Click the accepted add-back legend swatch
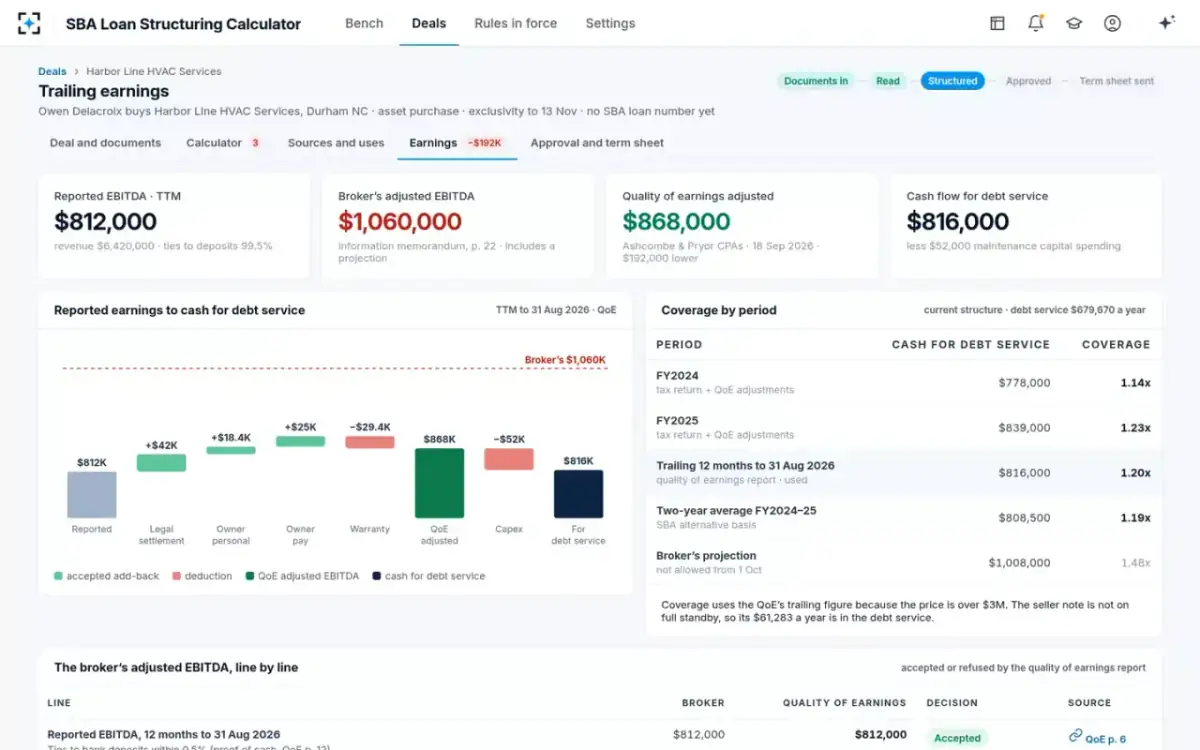1200x750 pixels. click(x=58, y=576)
